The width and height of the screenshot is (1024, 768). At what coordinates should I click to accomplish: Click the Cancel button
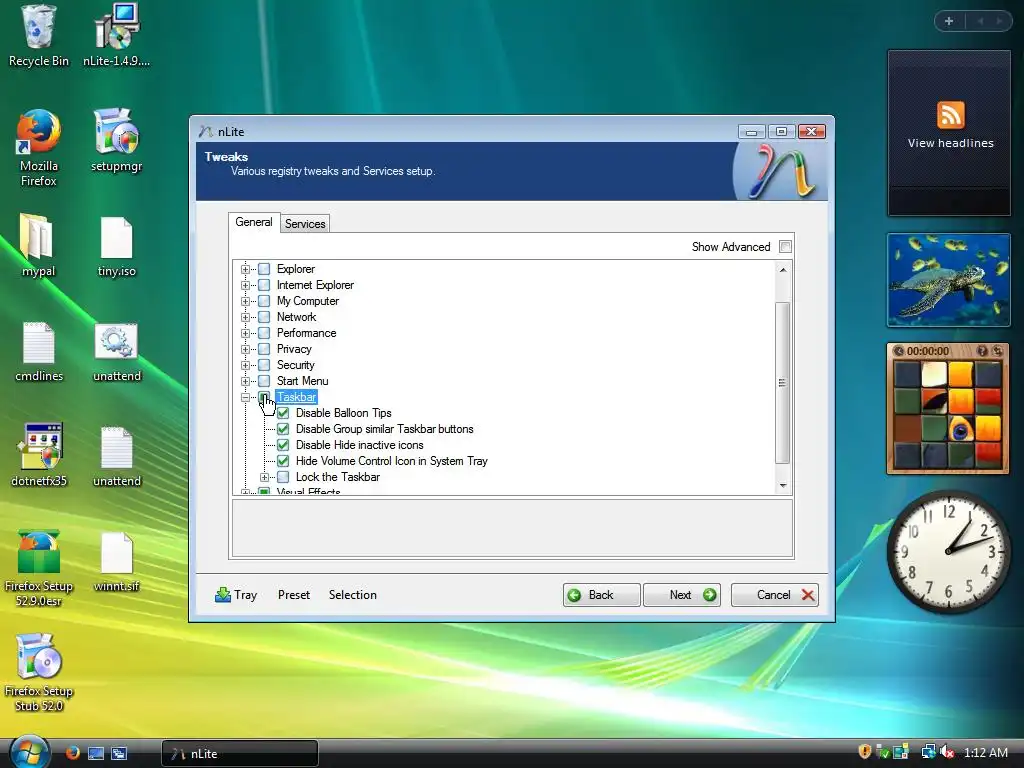pos(775,595)
